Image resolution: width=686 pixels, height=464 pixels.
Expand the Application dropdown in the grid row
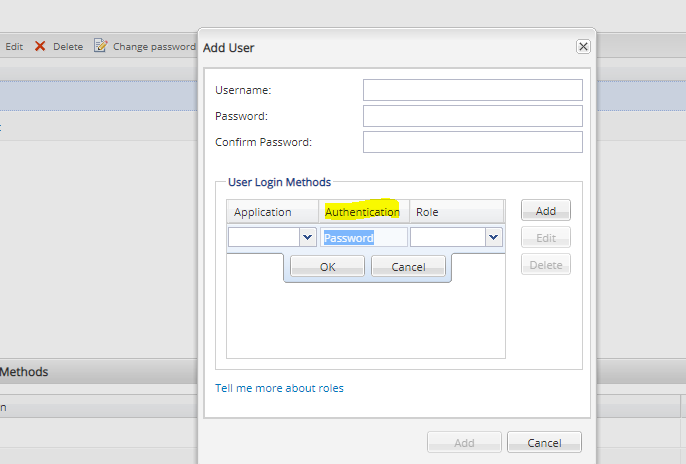[307, 238]
